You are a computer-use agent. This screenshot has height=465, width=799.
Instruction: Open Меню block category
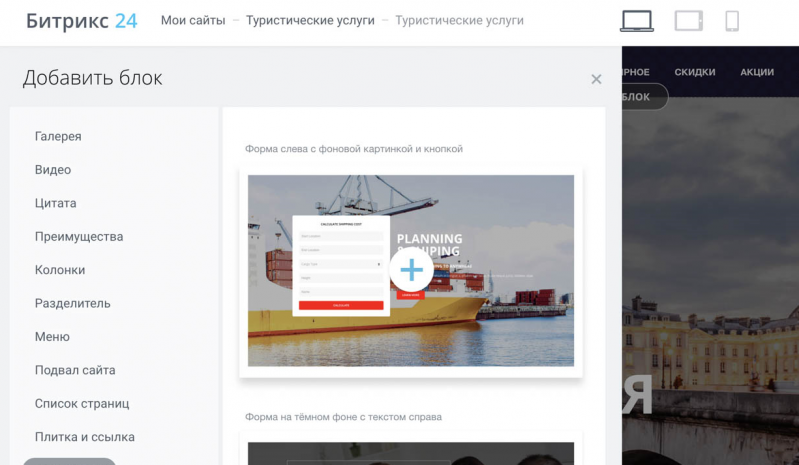tap(52, 337)
